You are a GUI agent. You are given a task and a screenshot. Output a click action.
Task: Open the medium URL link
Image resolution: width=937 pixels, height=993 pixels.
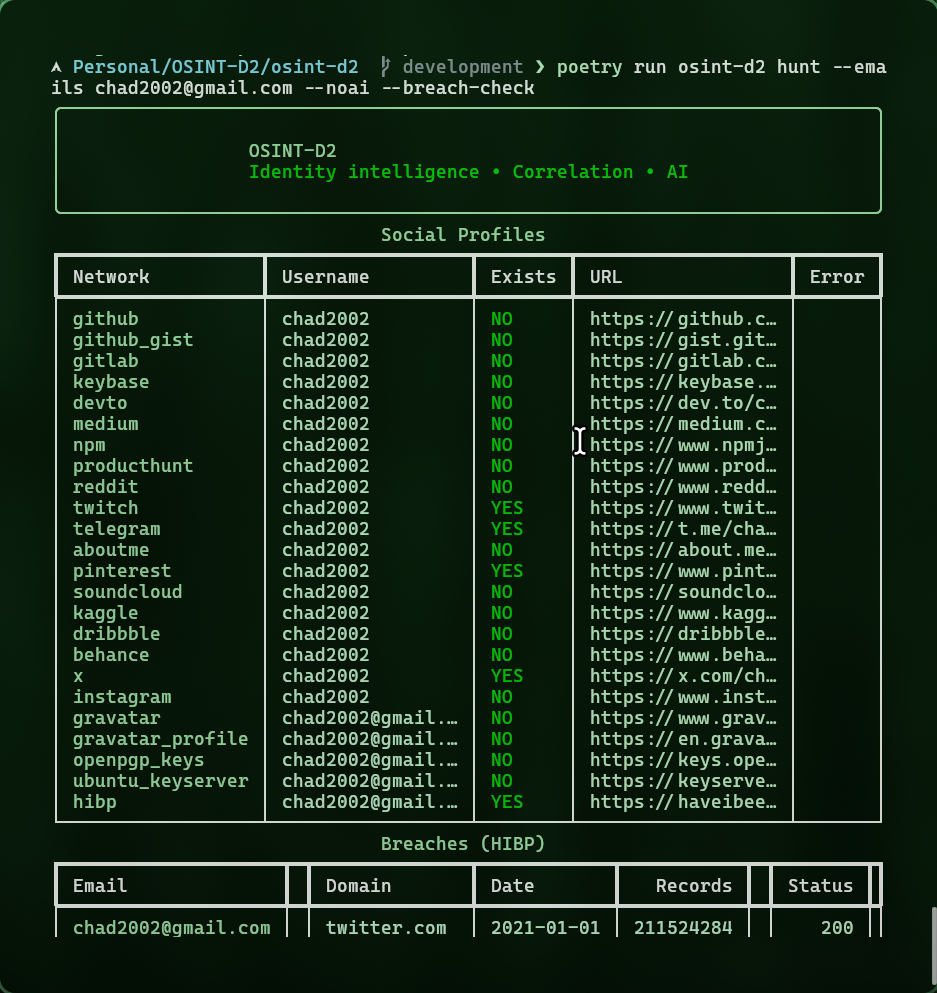pyautogui.click(x=683, y=424)
